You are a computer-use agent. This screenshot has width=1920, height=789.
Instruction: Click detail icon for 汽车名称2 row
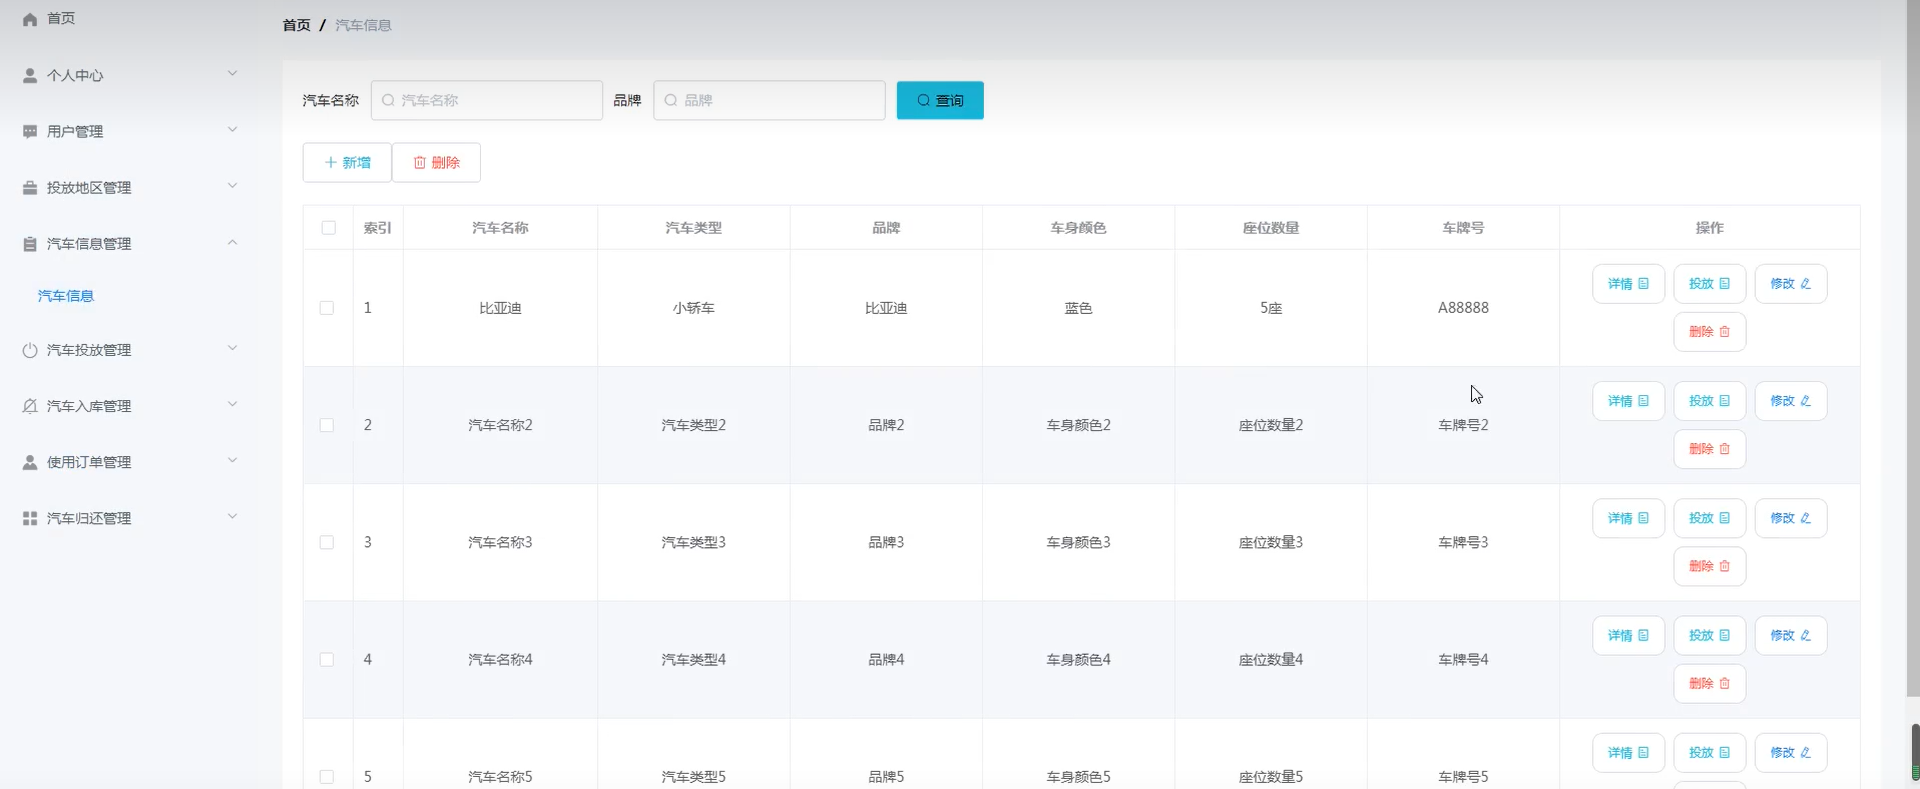1643,401
